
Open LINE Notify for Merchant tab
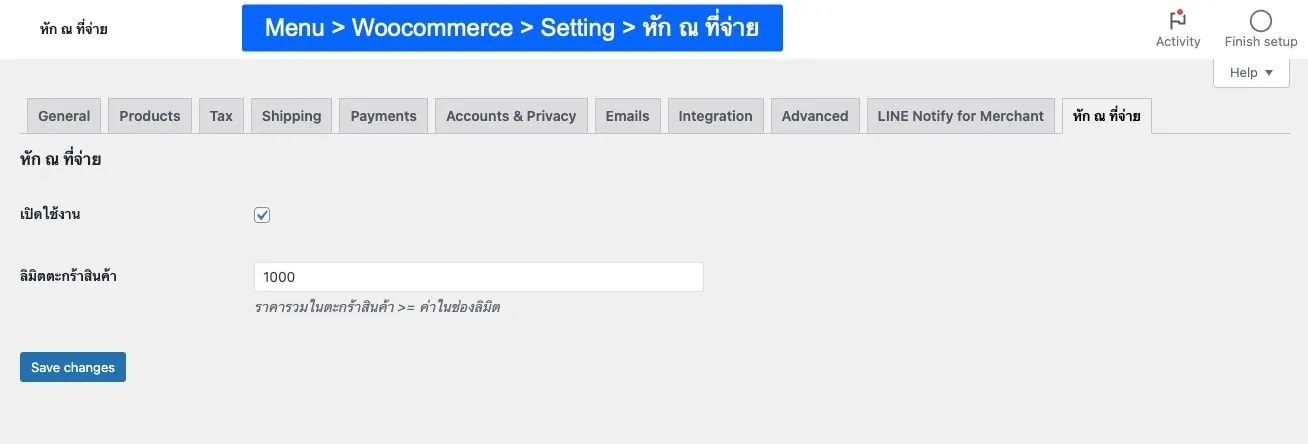pyautogui.click(x=960, y=116)
